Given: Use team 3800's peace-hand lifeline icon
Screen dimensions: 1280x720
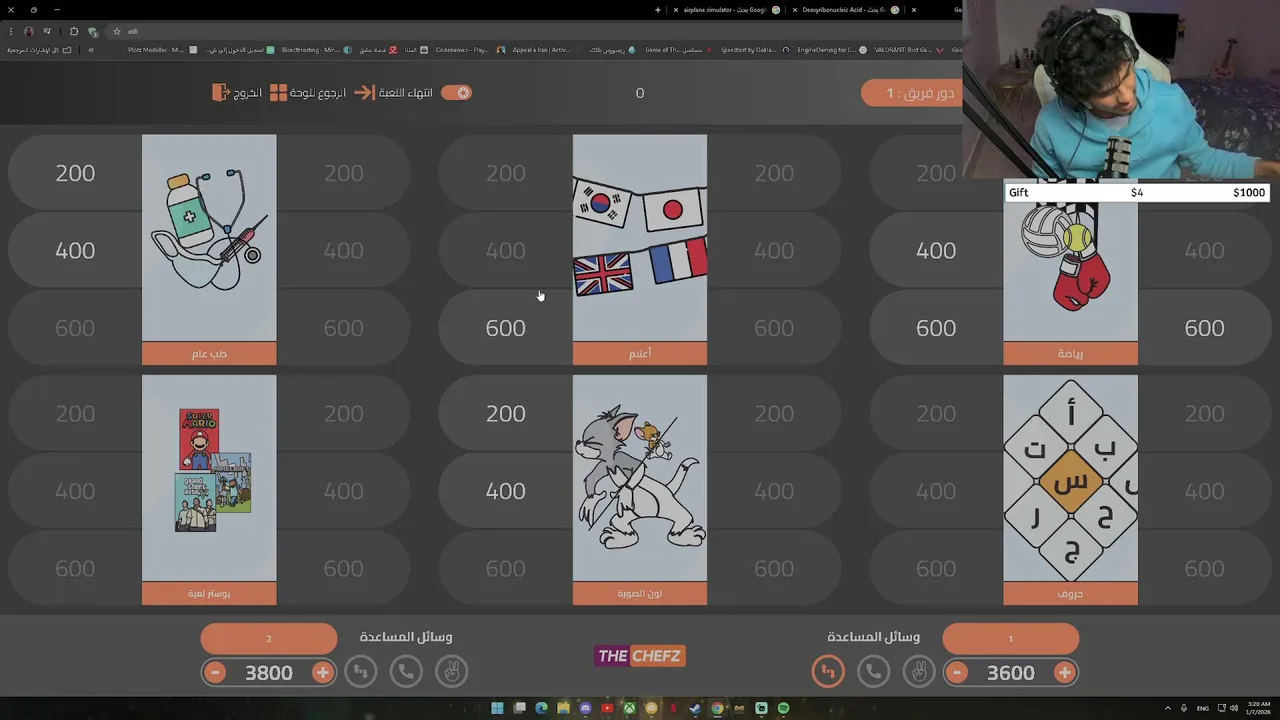Looking at the screenshot, I should click(451, 672).
